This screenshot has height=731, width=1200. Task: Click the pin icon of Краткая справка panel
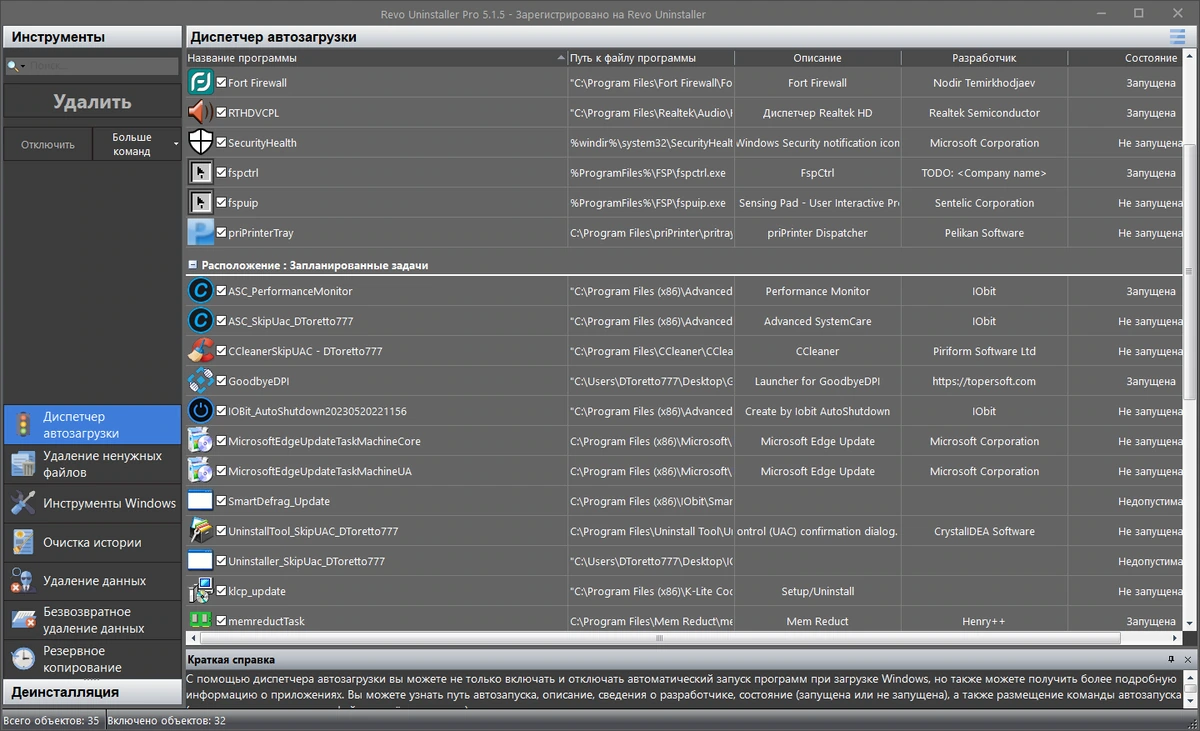tap(1171, 660)
